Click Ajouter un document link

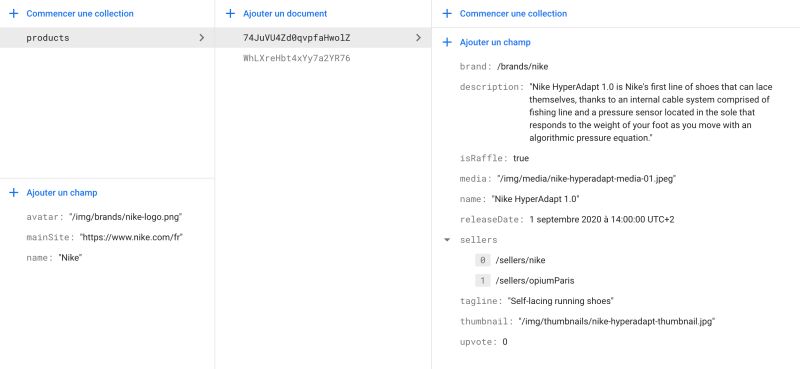(x=285, y=13)
